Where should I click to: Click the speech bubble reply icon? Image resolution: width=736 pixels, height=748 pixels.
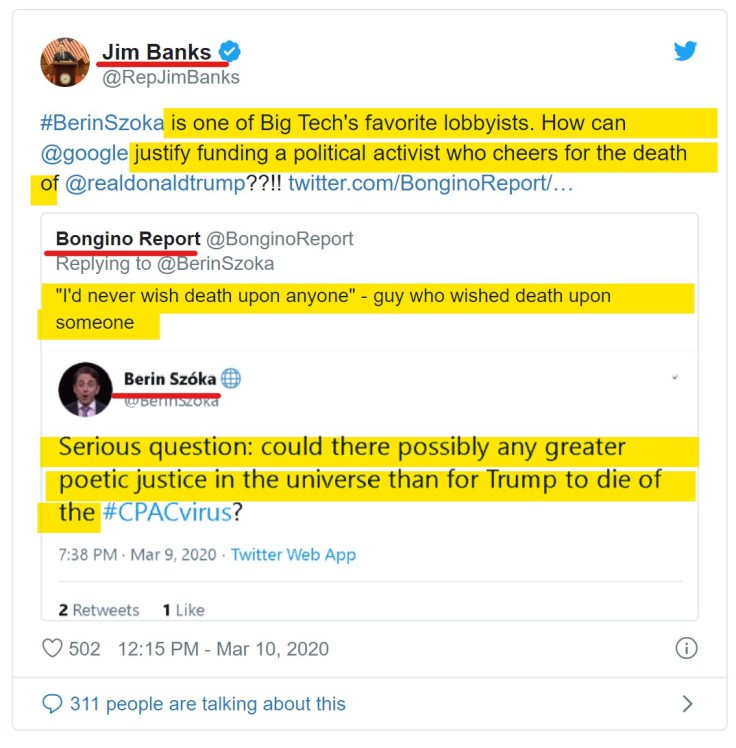(52, 704)
